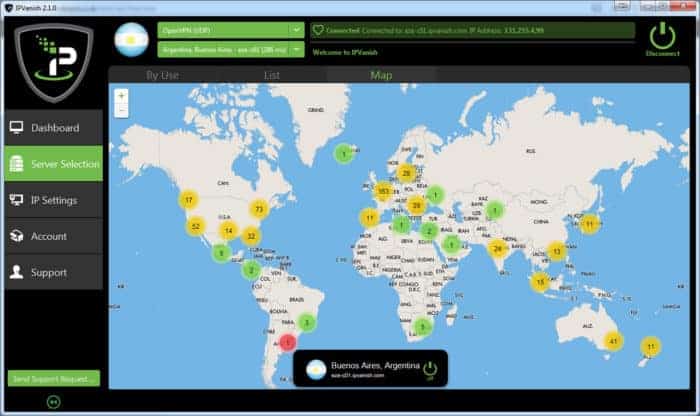The height and width of the screenshot is (416, 700).
Task: Select the California cluster marker 52
Action: [x=196, y=226]
